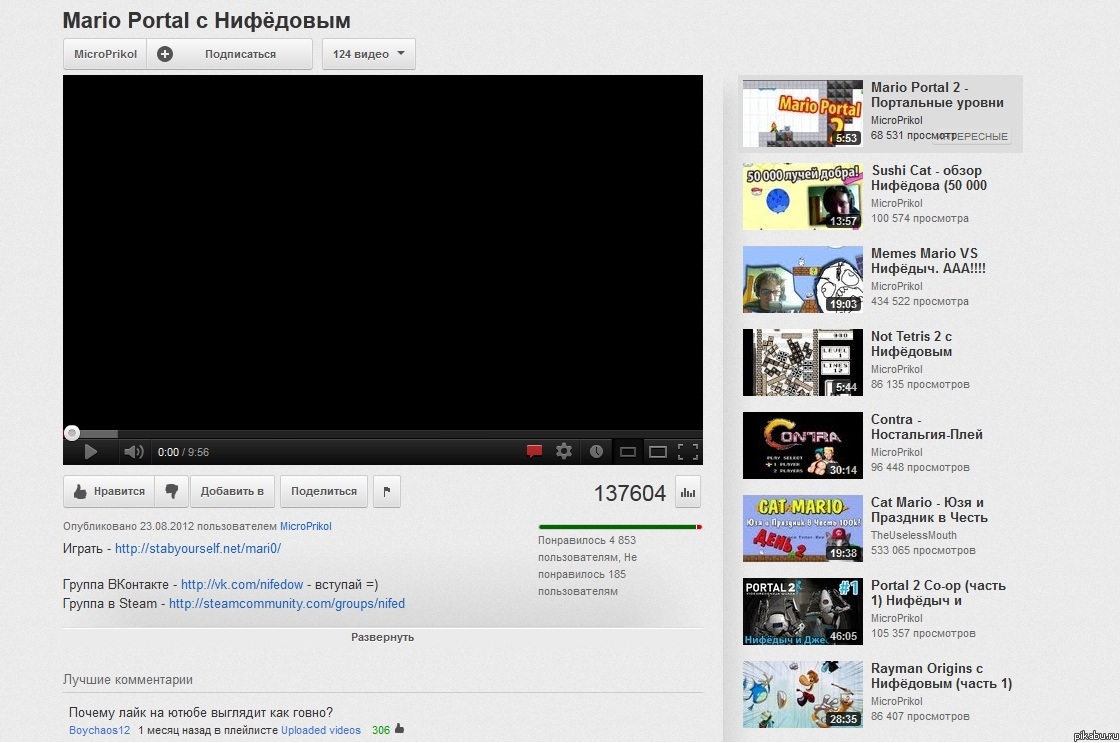The width and height of the screenshot is (1120, 743).
Task: Click the video progress scrubber handle
Action: coord(71,432)
